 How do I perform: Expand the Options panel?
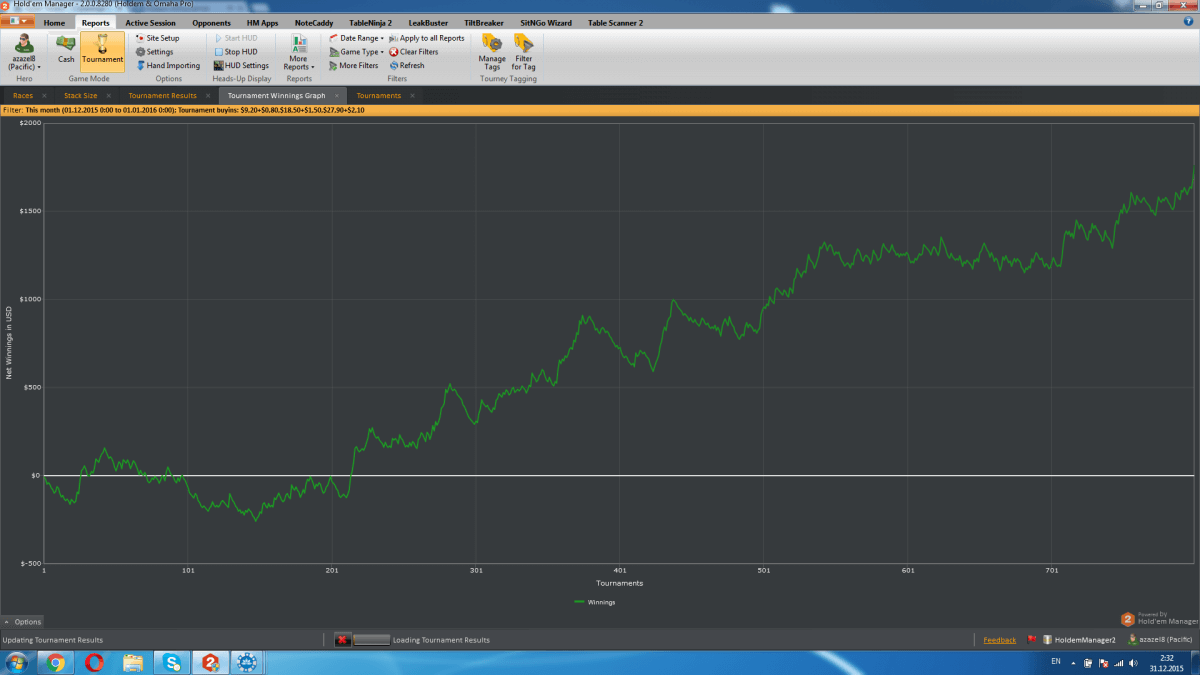click(x=22, y=622)
